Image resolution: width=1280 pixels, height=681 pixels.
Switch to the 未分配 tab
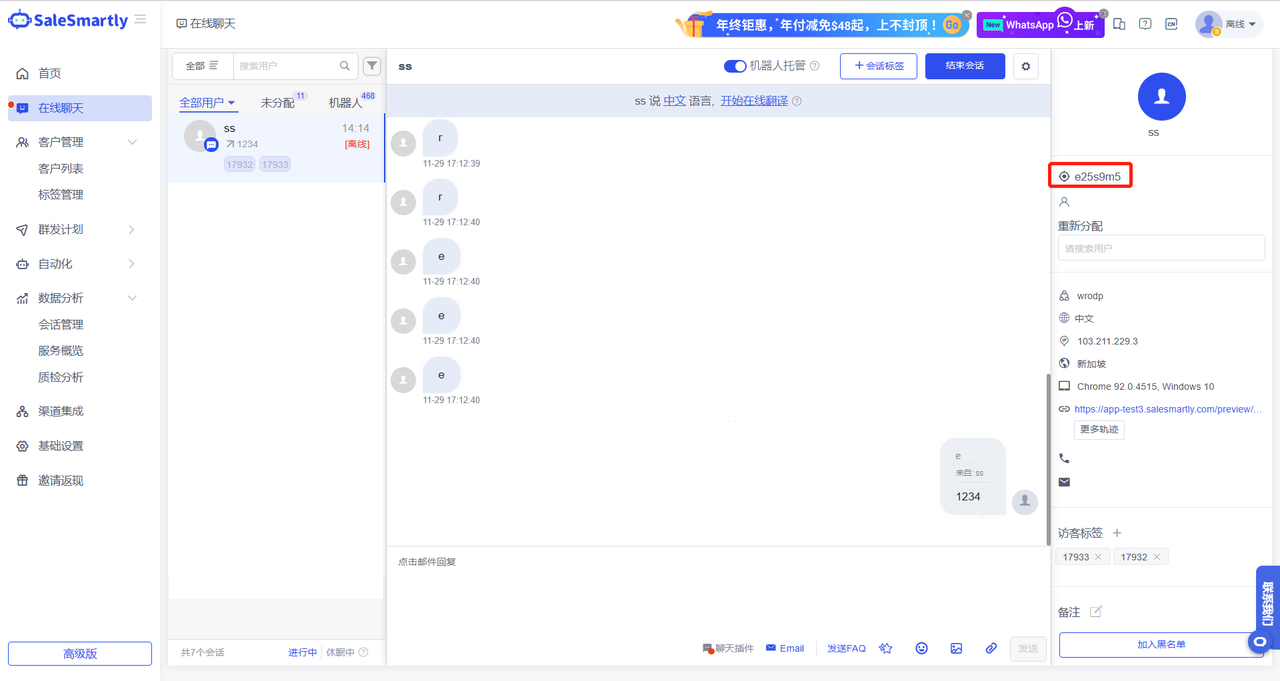click(278, 103)
